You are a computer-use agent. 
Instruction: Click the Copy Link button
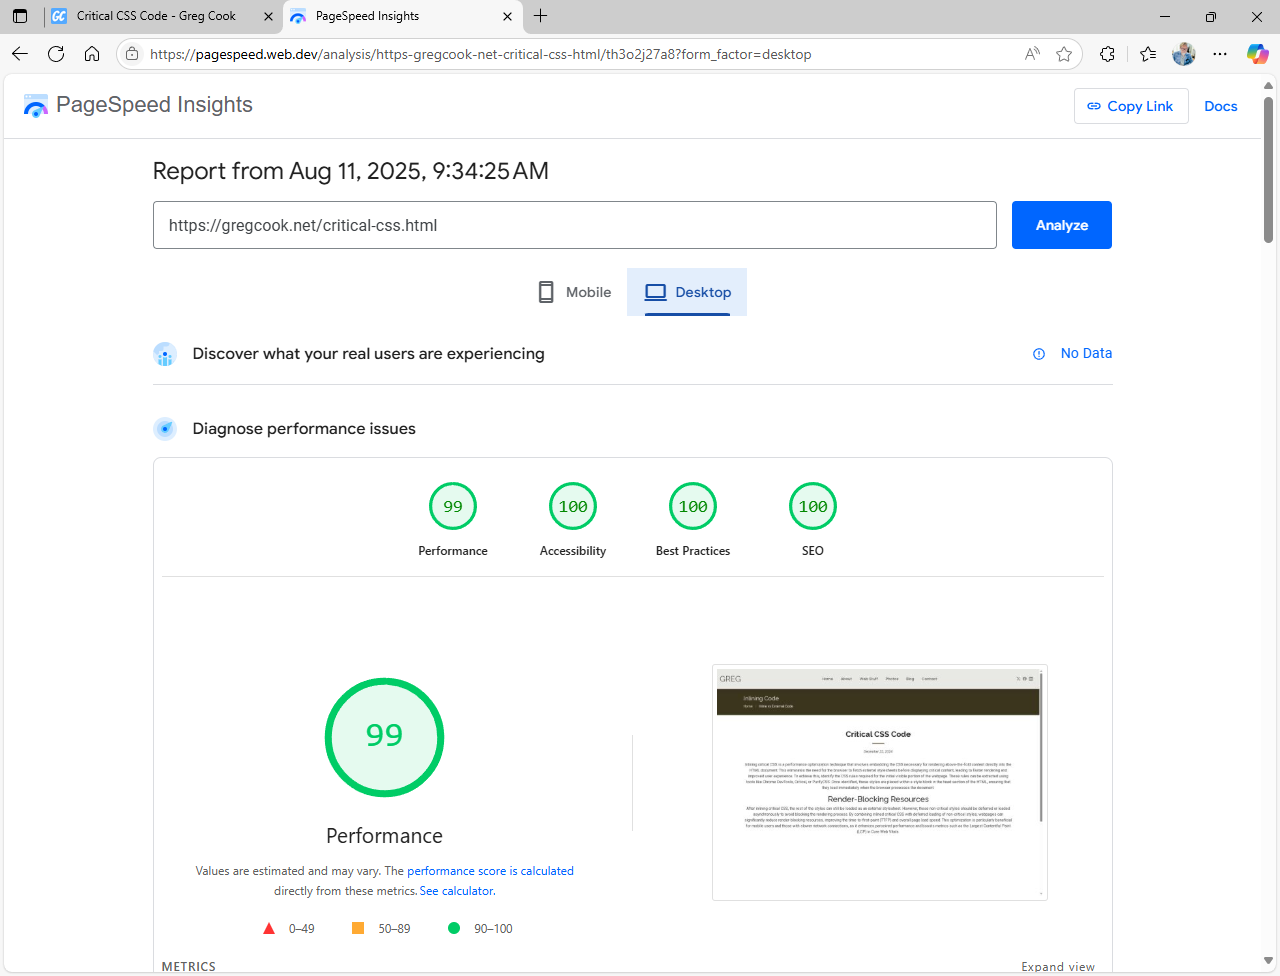(1131, 106)
